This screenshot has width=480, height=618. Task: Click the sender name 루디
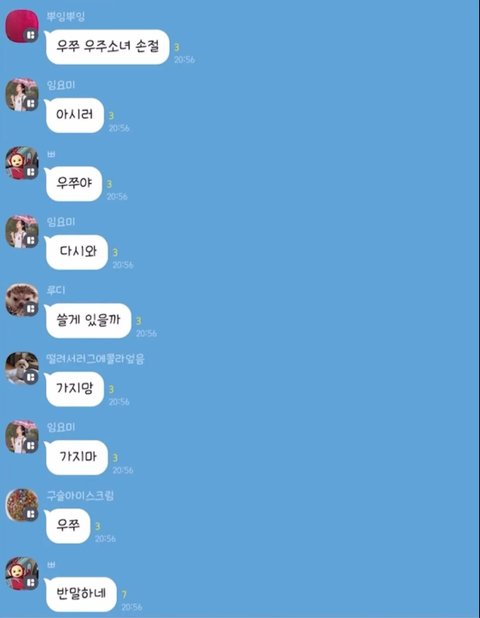tap(56, 290)
